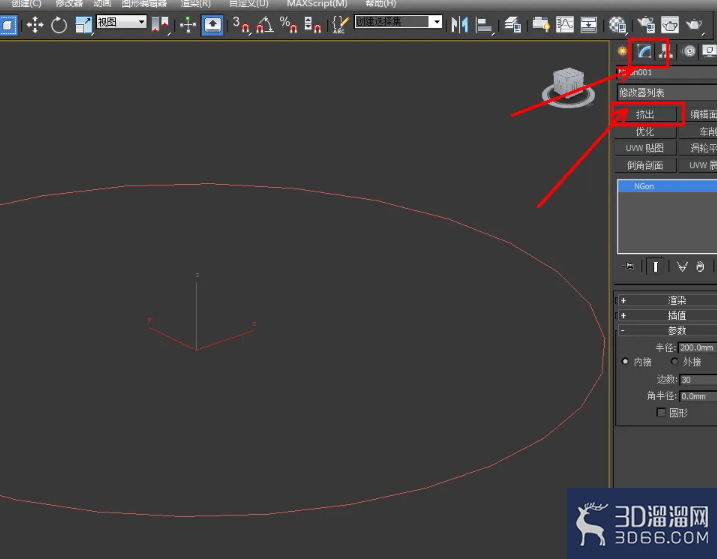
Task: Open the Curve Editor
Action: coord(565,25)
